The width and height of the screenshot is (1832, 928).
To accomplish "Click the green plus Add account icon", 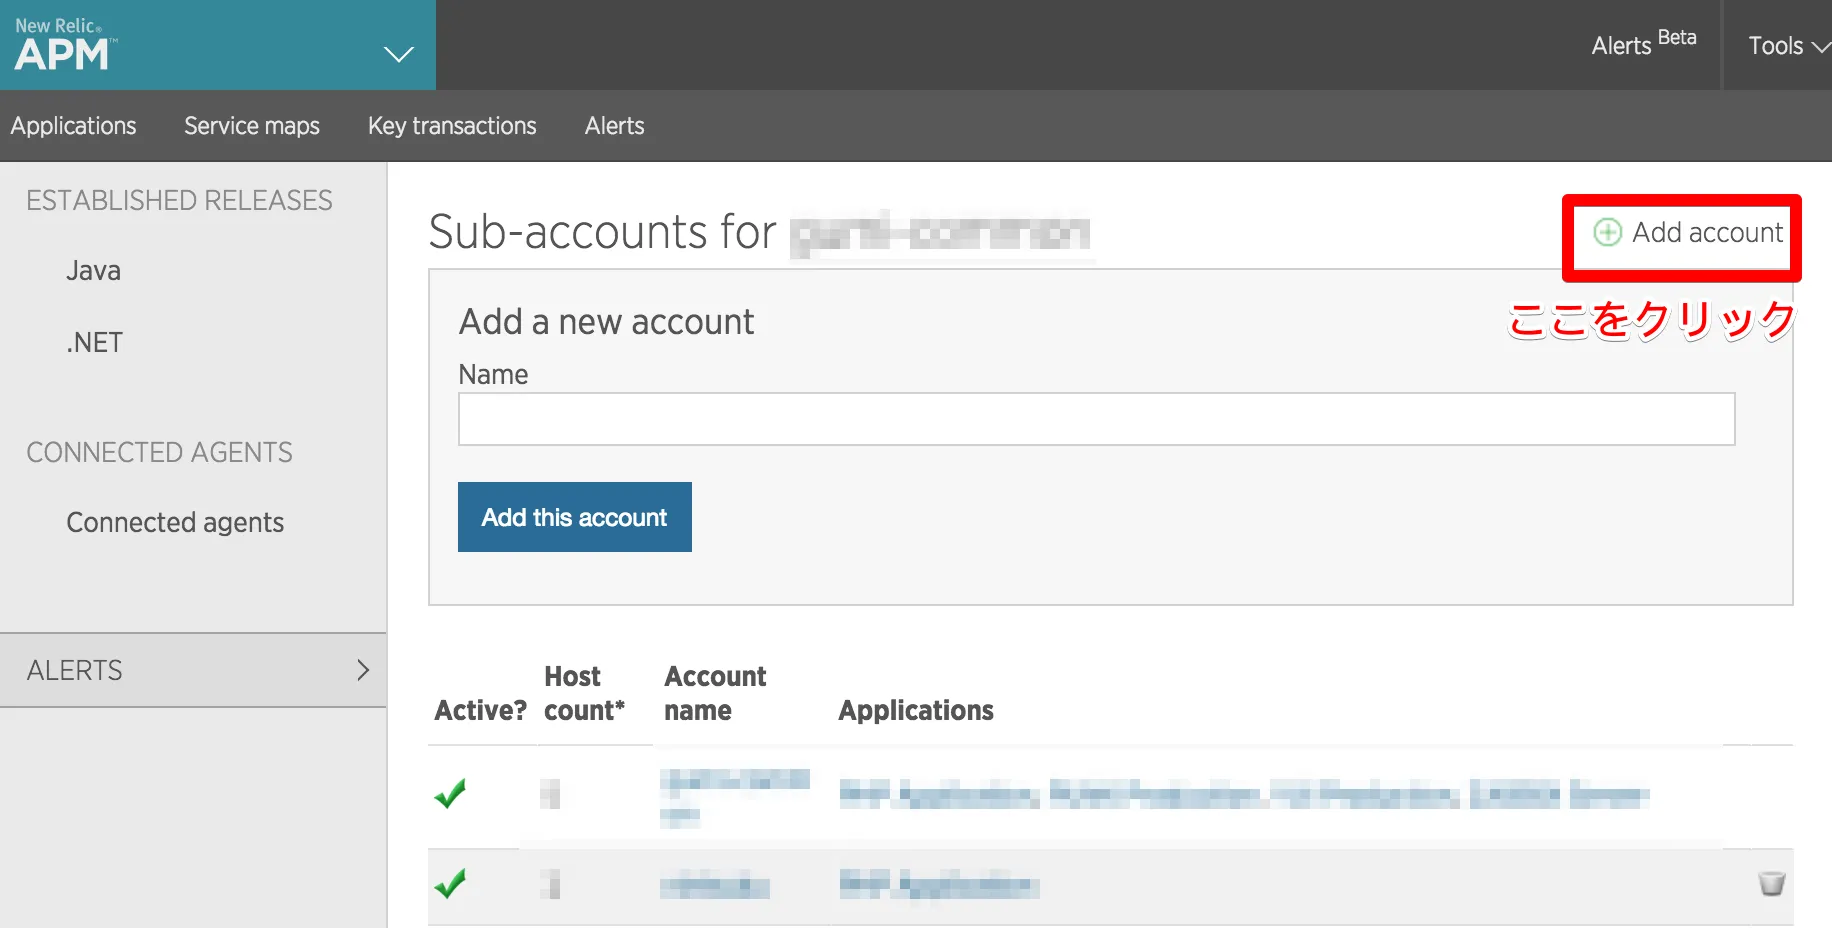I will [1607, 232].
